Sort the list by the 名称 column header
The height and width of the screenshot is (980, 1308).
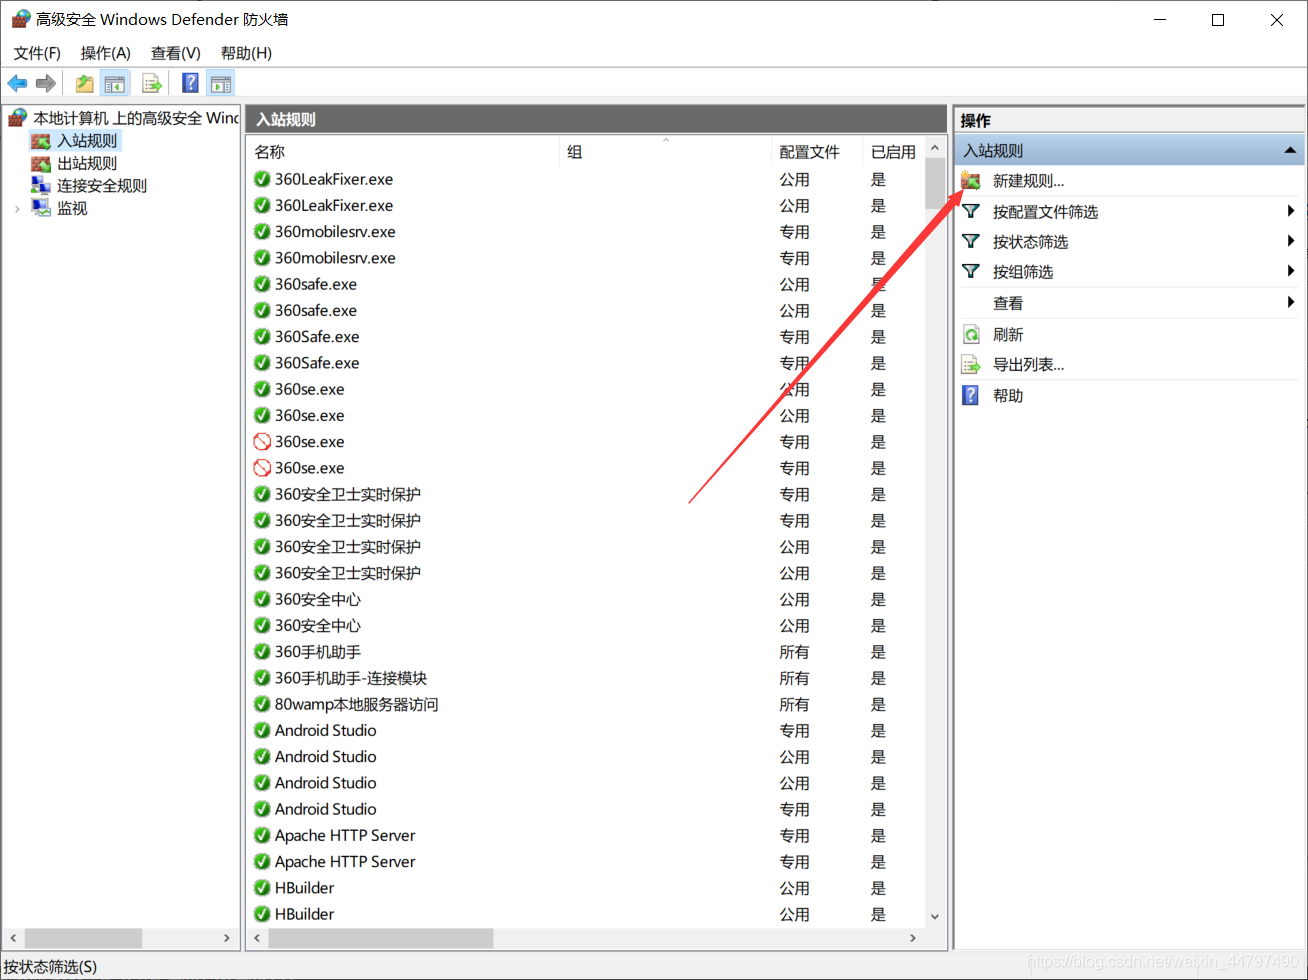coord(403,152)
